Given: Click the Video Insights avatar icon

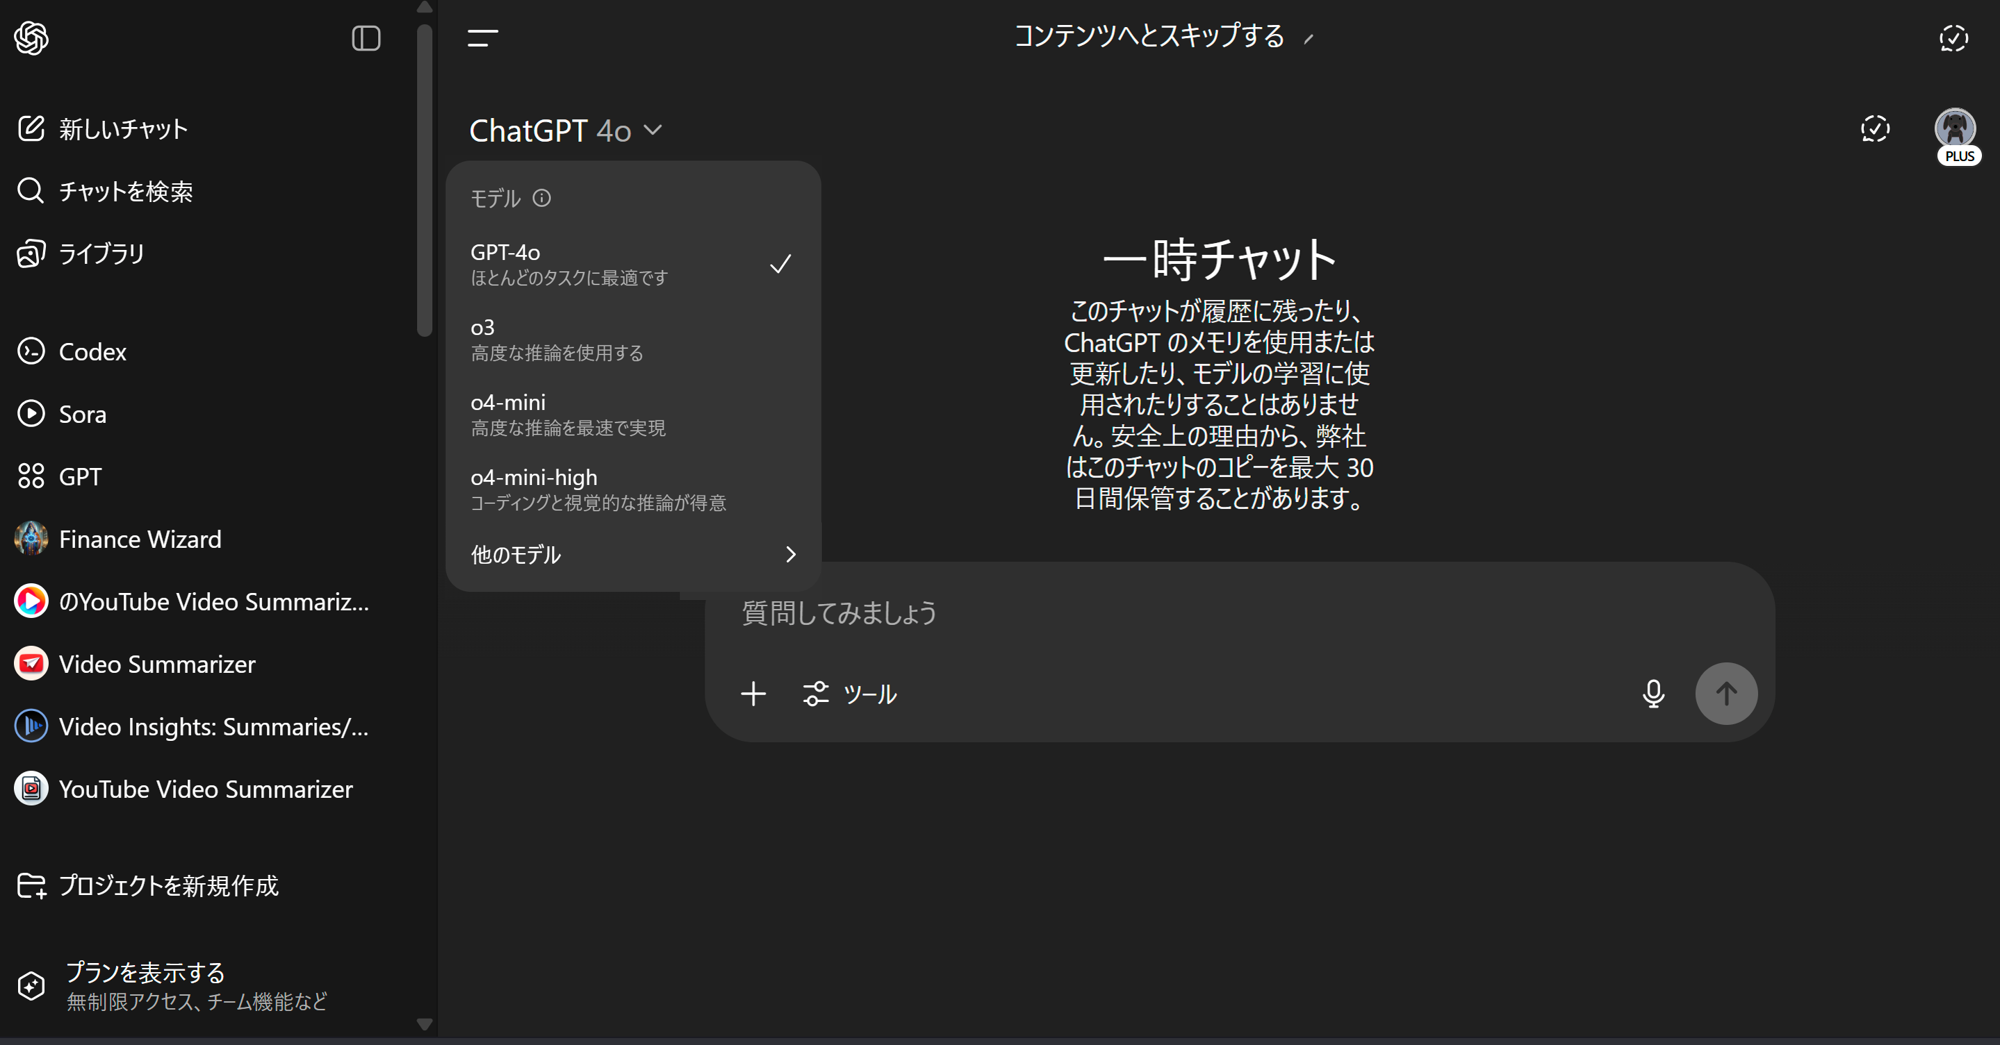Looking at the screenshot, I should coord(31,726).
